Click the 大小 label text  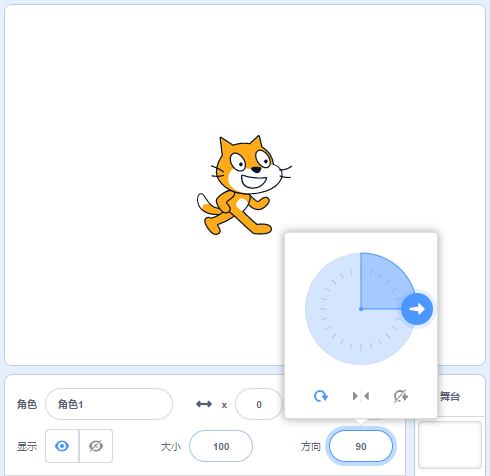pos(171,446)
